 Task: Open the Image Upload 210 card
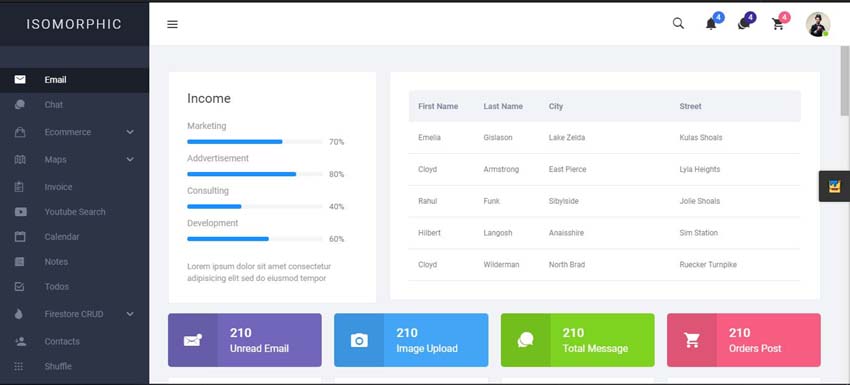click(411, 340)
